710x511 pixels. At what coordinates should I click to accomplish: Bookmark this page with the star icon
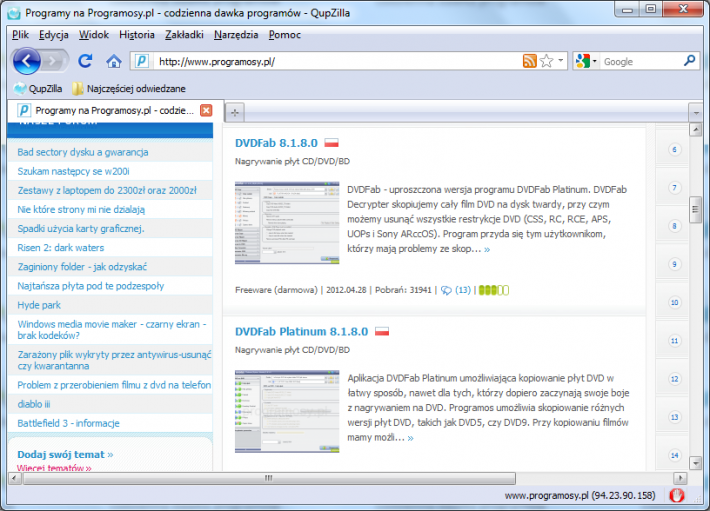[x=547, y=61]
